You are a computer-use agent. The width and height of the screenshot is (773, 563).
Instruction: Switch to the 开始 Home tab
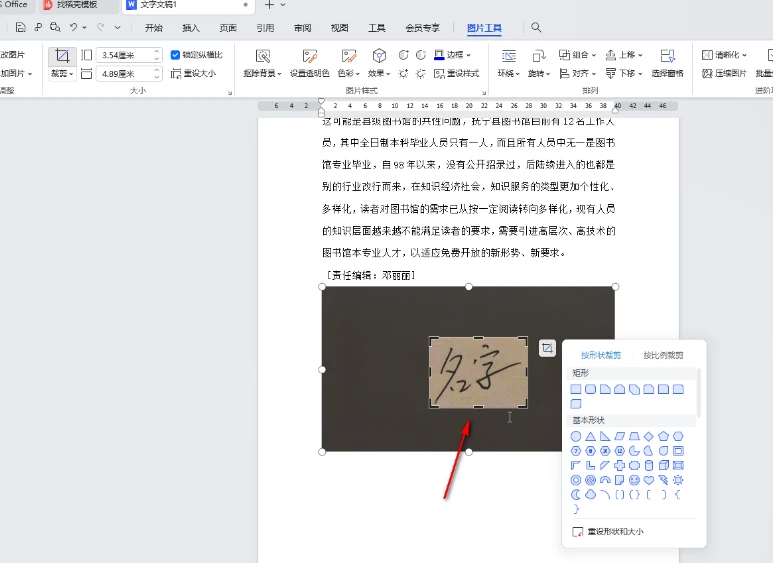pyautogui.click(x=154, y=28)
